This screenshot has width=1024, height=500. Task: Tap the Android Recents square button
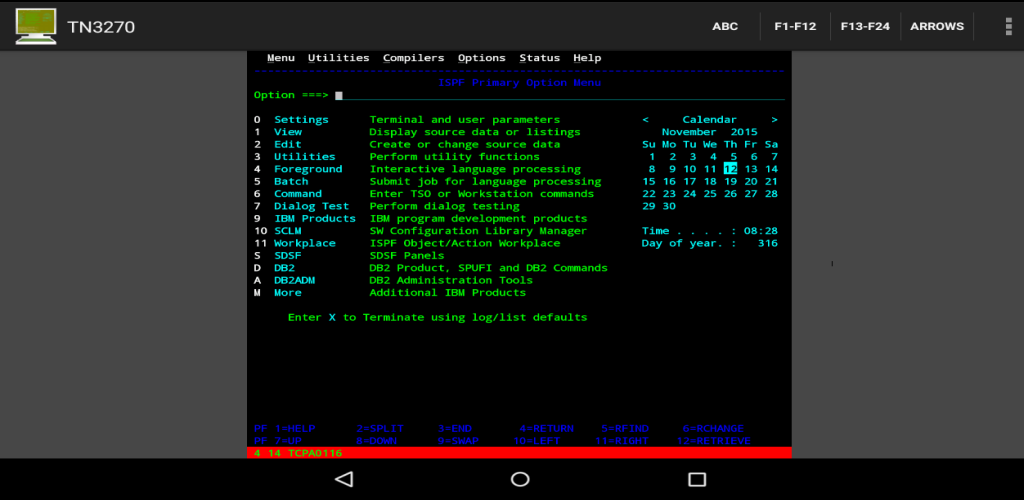click(x=697, y=480)
